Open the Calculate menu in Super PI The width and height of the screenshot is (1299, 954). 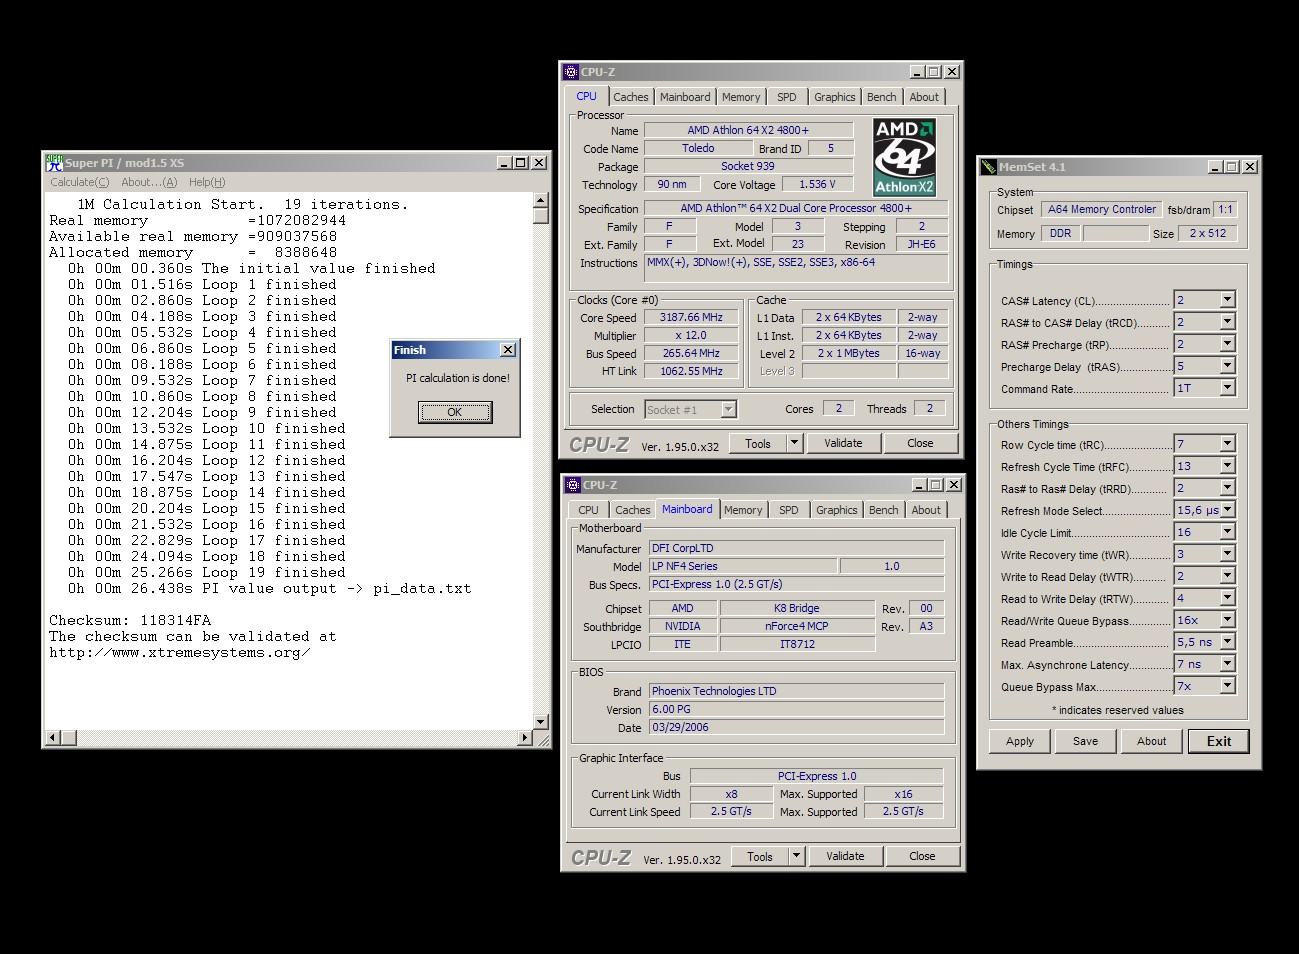pyautogui.click(x=80, y=182)
